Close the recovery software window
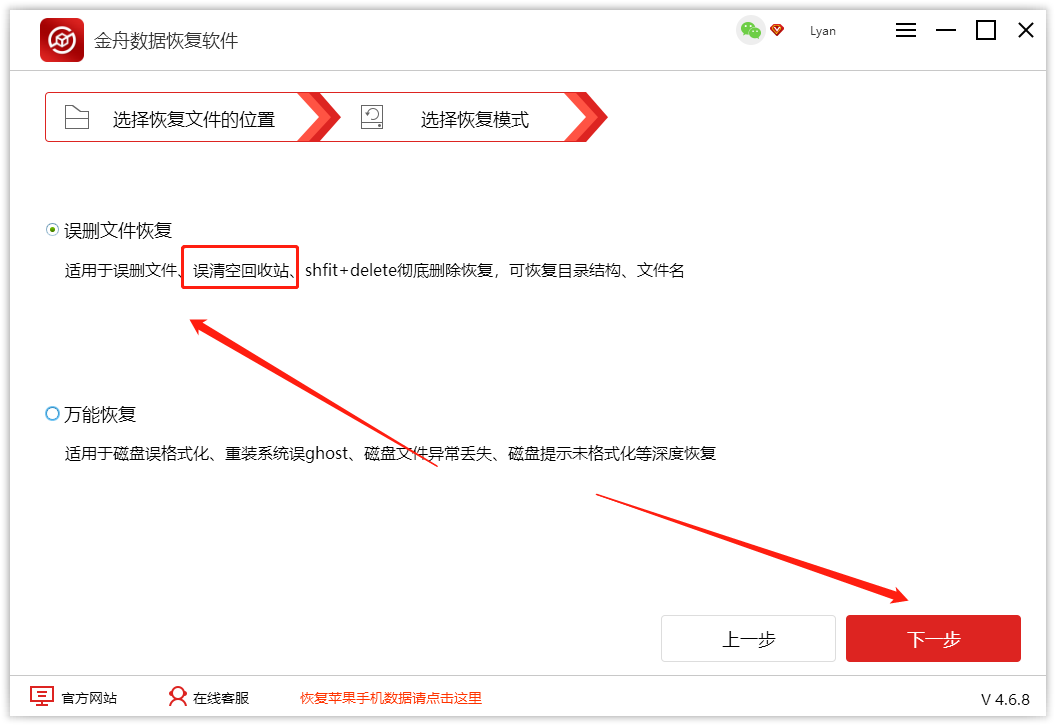Image resolution: width=1056 pixels, height=726 pixels. tap(1026, 30)
